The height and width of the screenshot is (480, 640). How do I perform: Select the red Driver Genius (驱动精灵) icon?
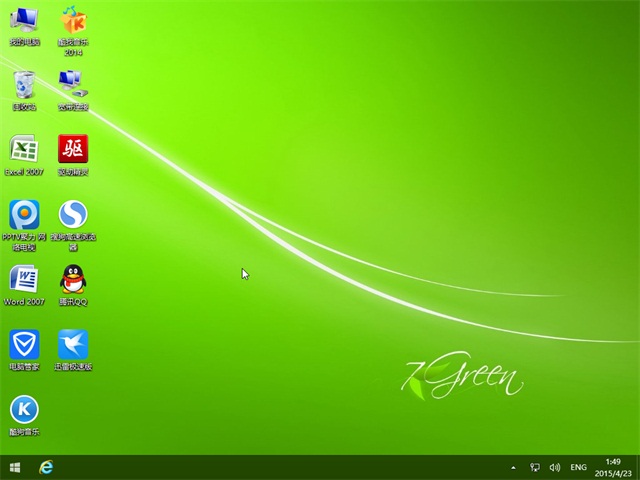click(73, 149)
